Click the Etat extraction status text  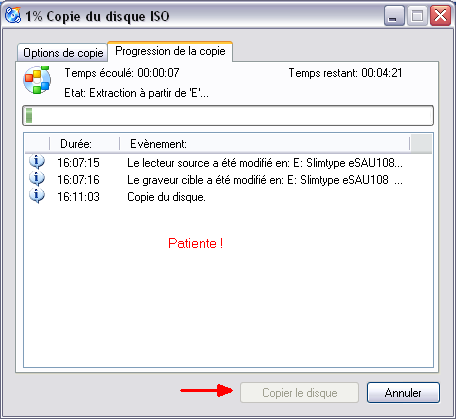136,93
